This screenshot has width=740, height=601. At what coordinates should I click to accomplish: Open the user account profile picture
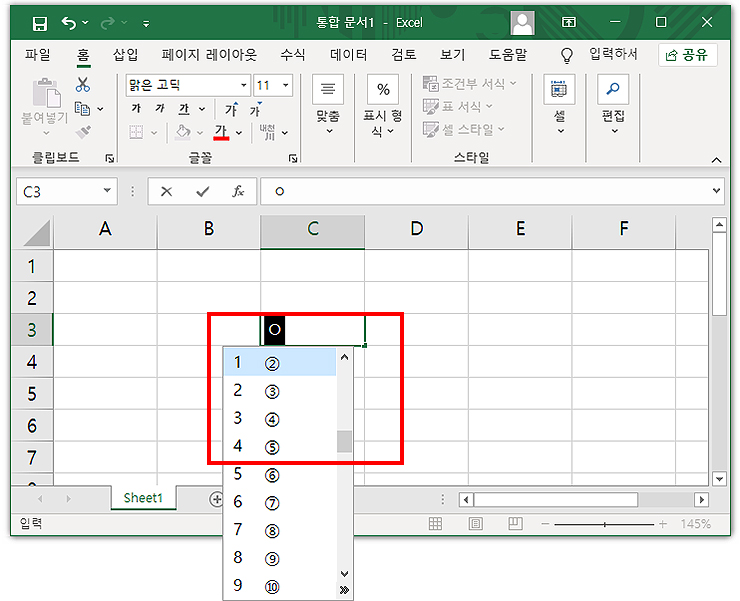[x=522, y=22]
